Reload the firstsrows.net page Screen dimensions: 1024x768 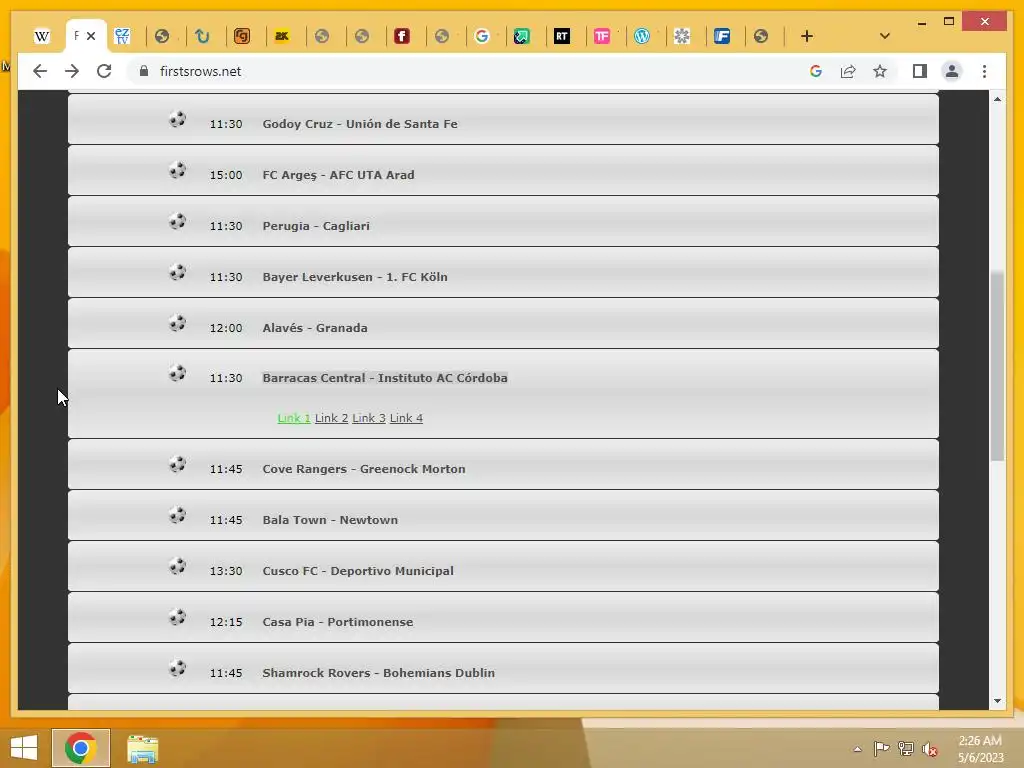click(x=104, y=71)
